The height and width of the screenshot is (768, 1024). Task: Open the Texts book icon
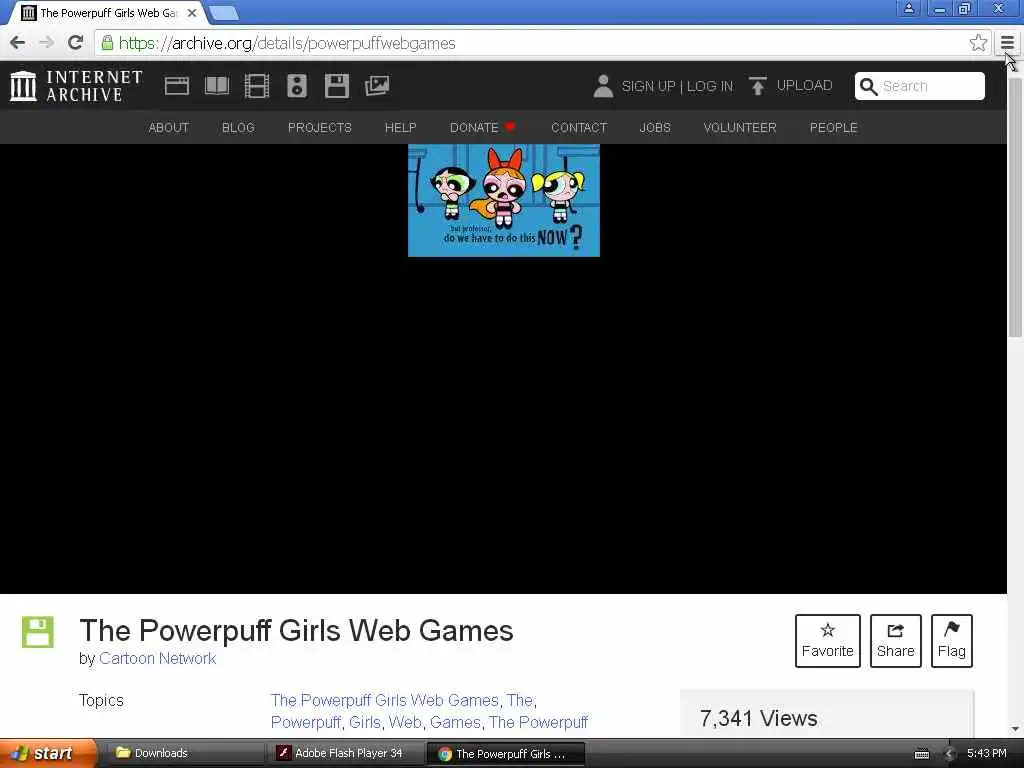(217, 86)
